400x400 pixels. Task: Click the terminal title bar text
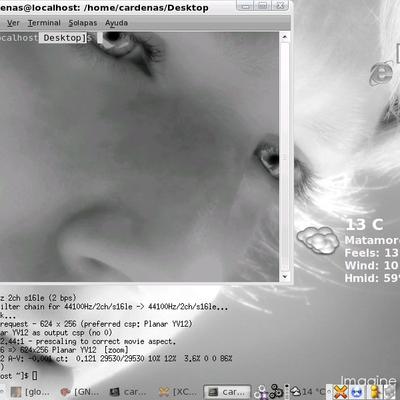click(104, 8)
